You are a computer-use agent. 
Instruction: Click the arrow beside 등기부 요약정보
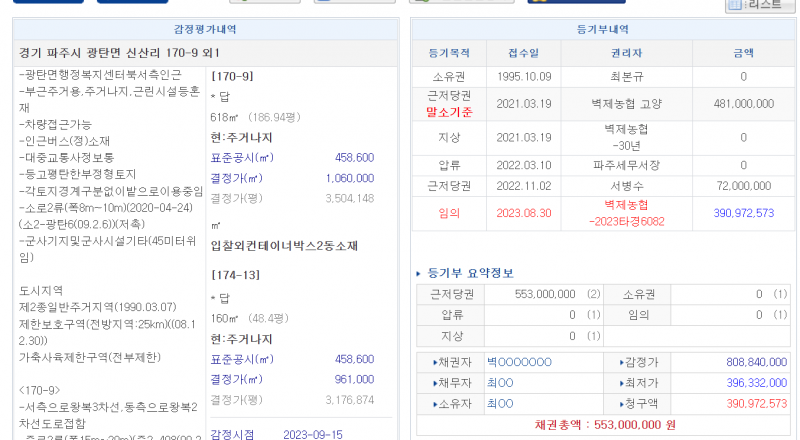418,272
